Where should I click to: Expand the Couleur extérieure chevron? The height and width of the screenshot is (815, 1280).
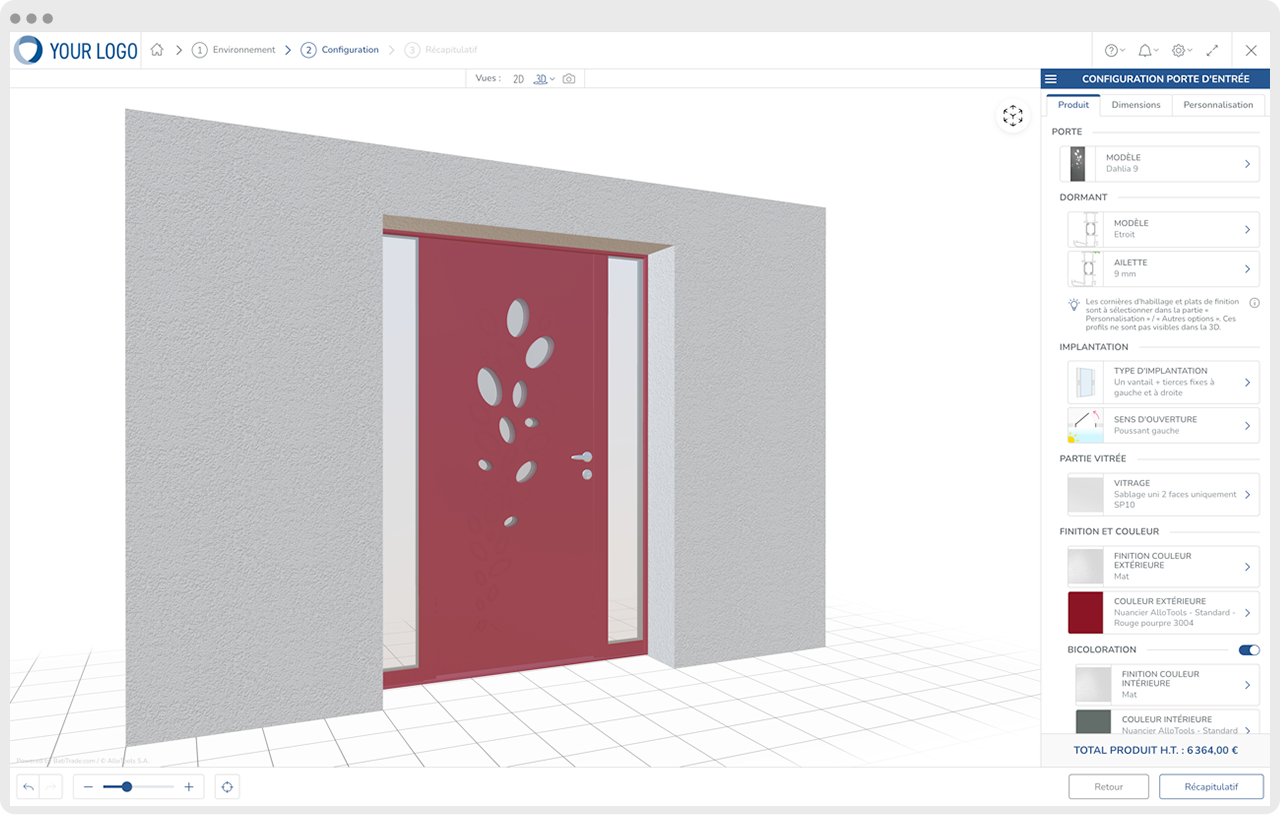1247,612
